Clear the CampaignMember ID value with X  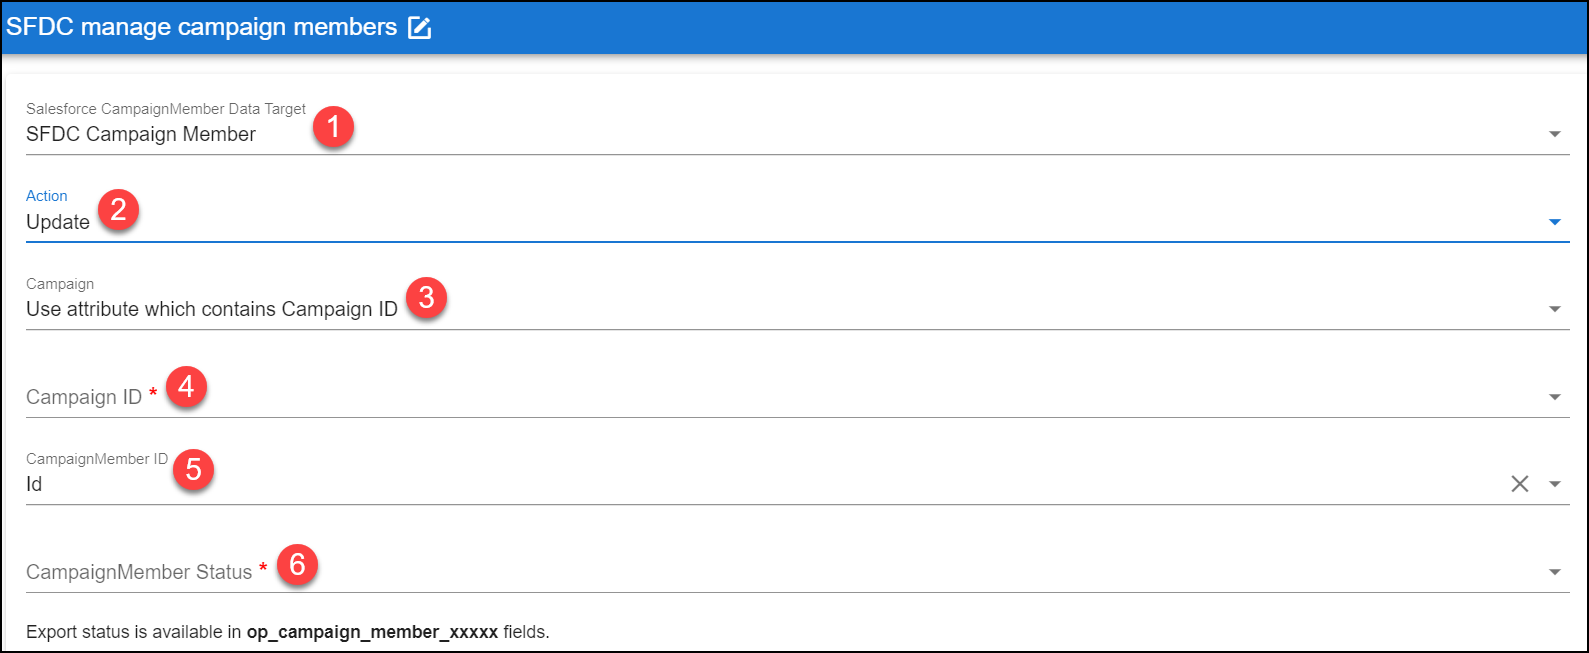point(1519,484)
